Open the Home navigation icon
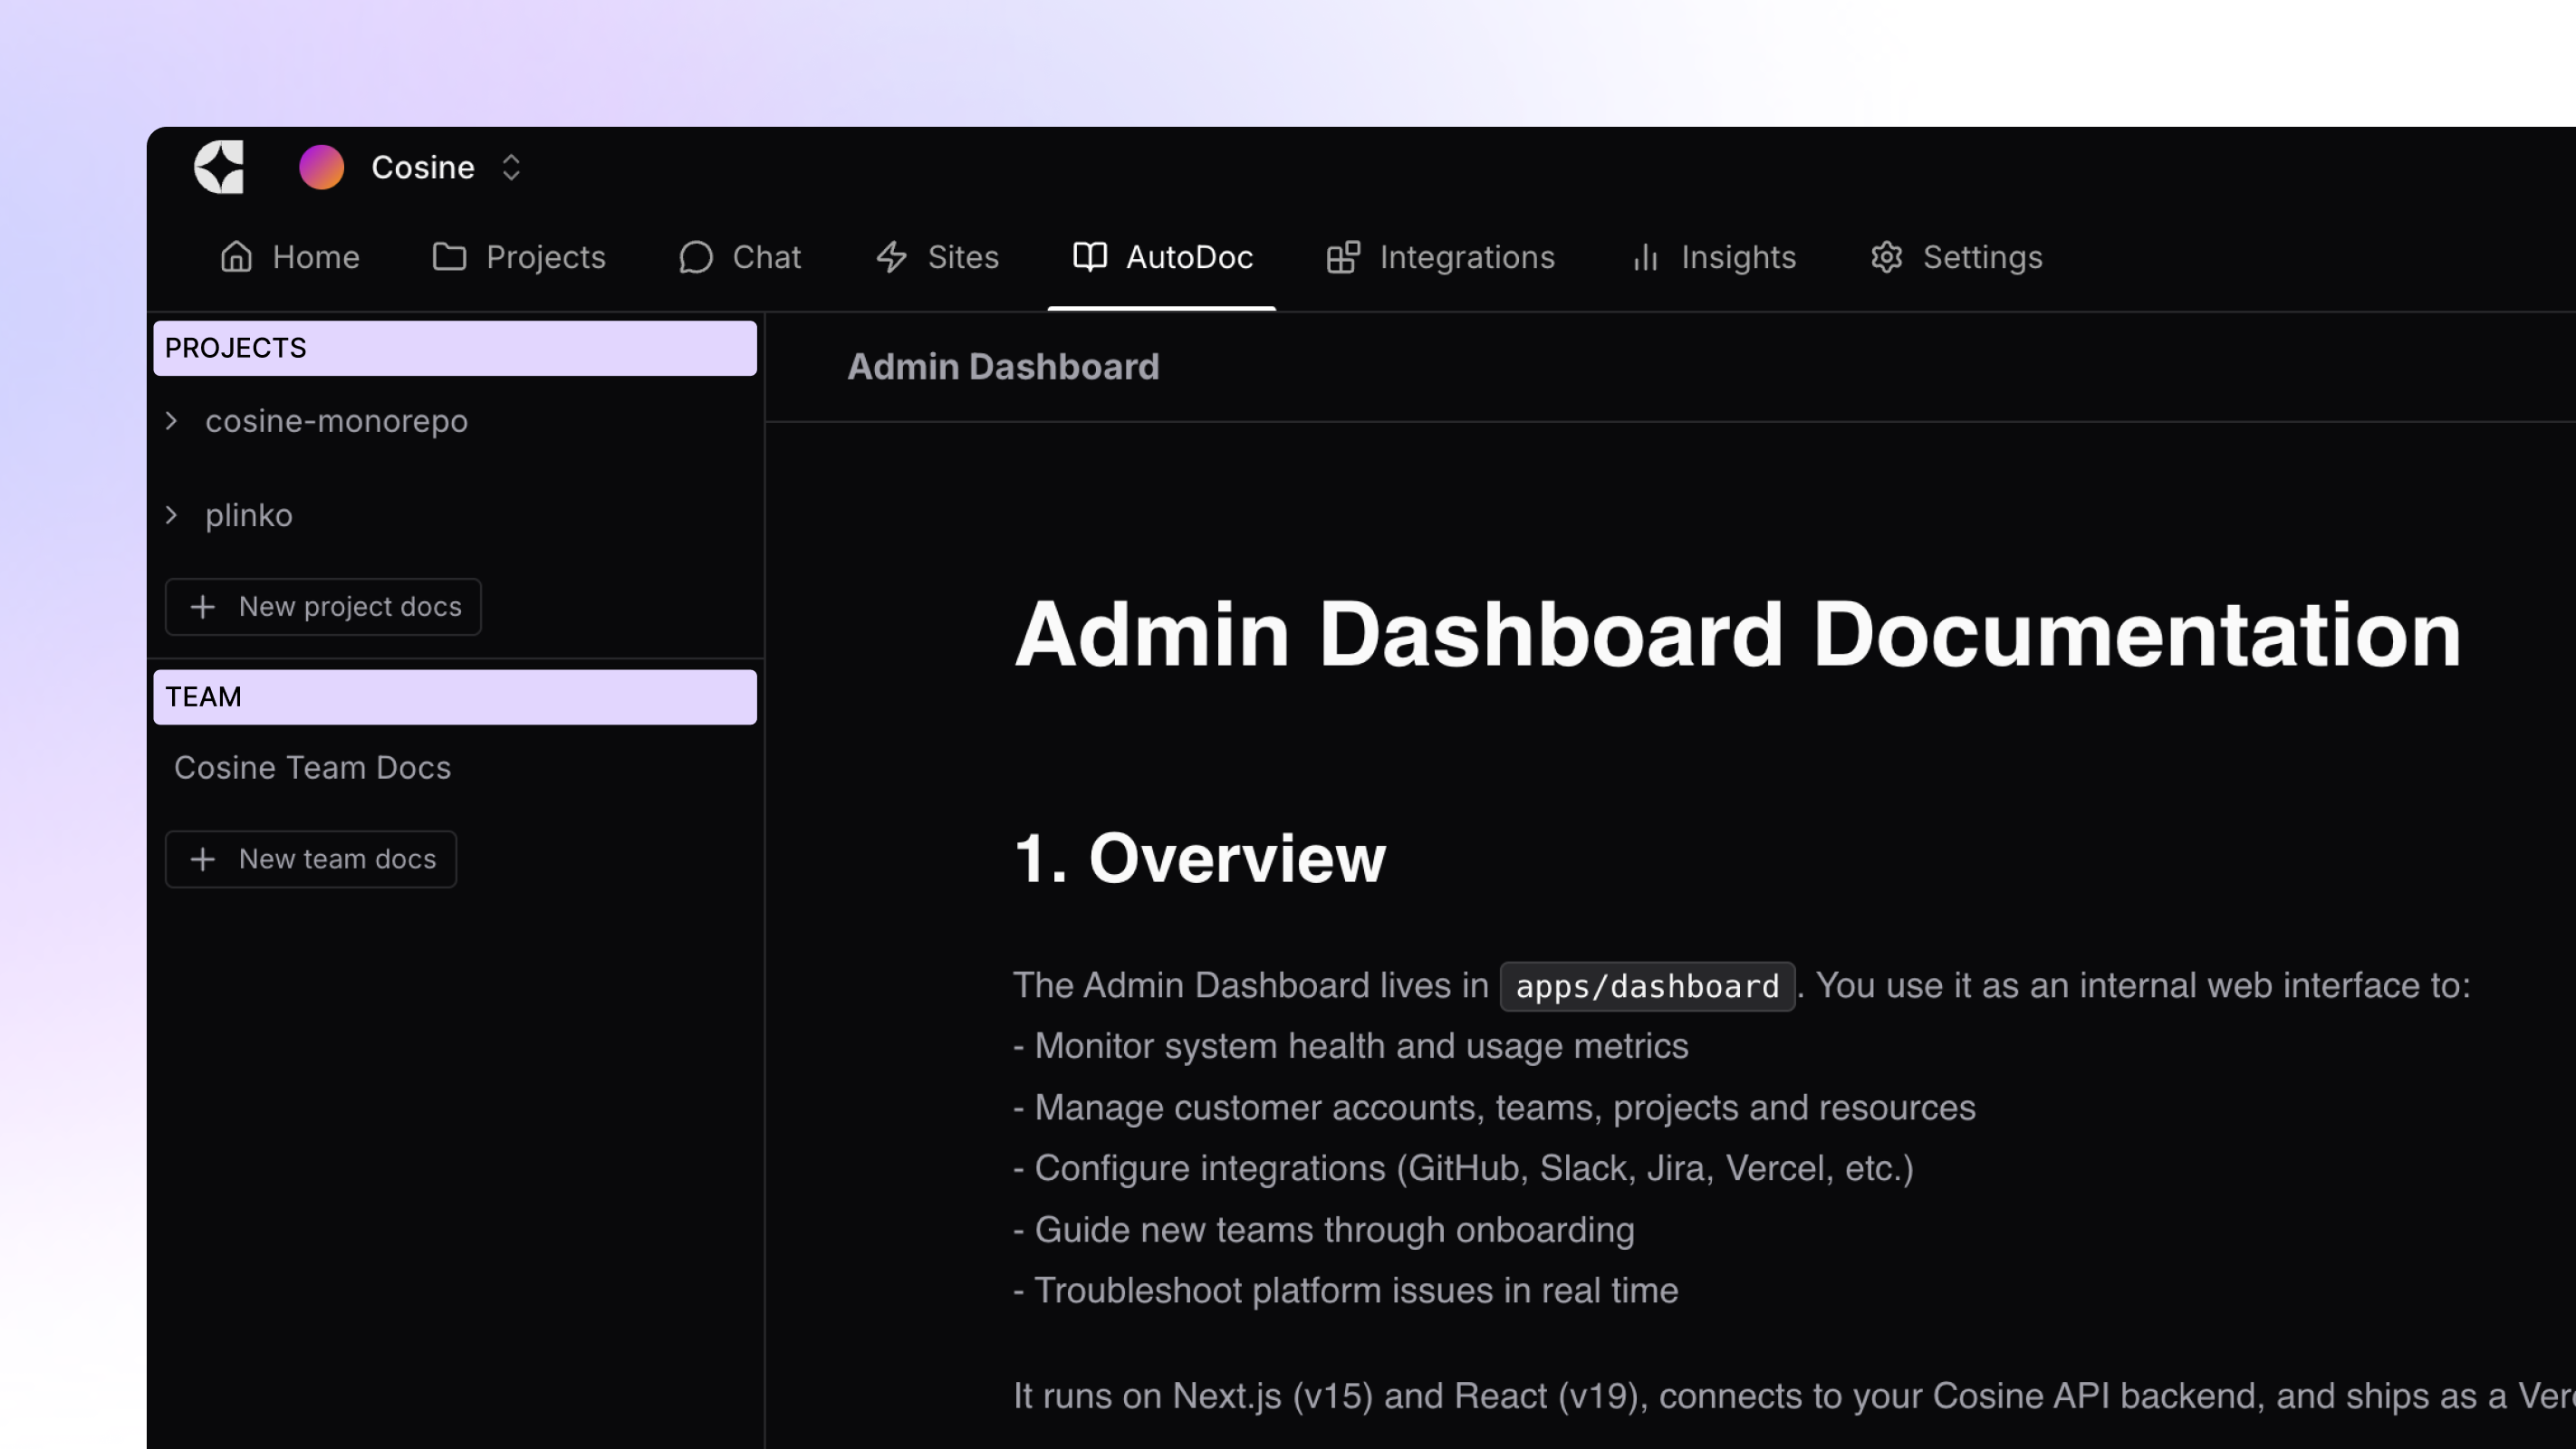Image resolution: width=2576 pixels, height=1449 pixels. [237, 257]
